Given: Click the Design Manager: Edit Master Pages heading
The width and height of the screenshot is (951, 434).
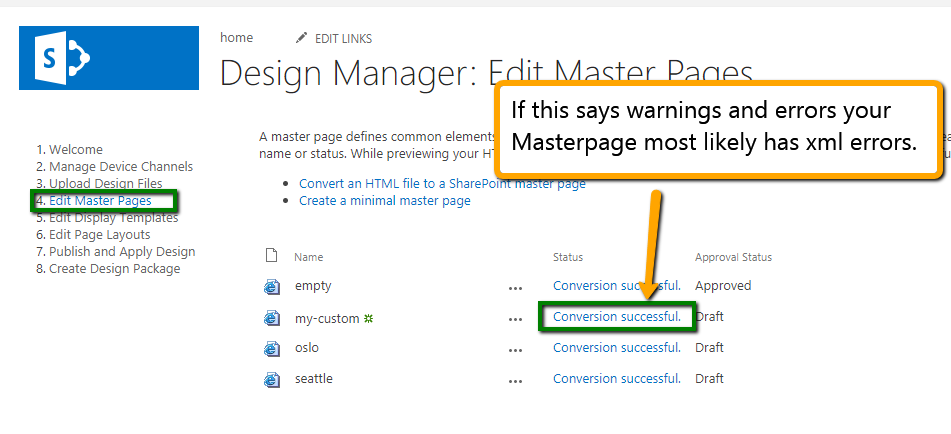Looking at the screenshot, I should click(x=486, y=73).
